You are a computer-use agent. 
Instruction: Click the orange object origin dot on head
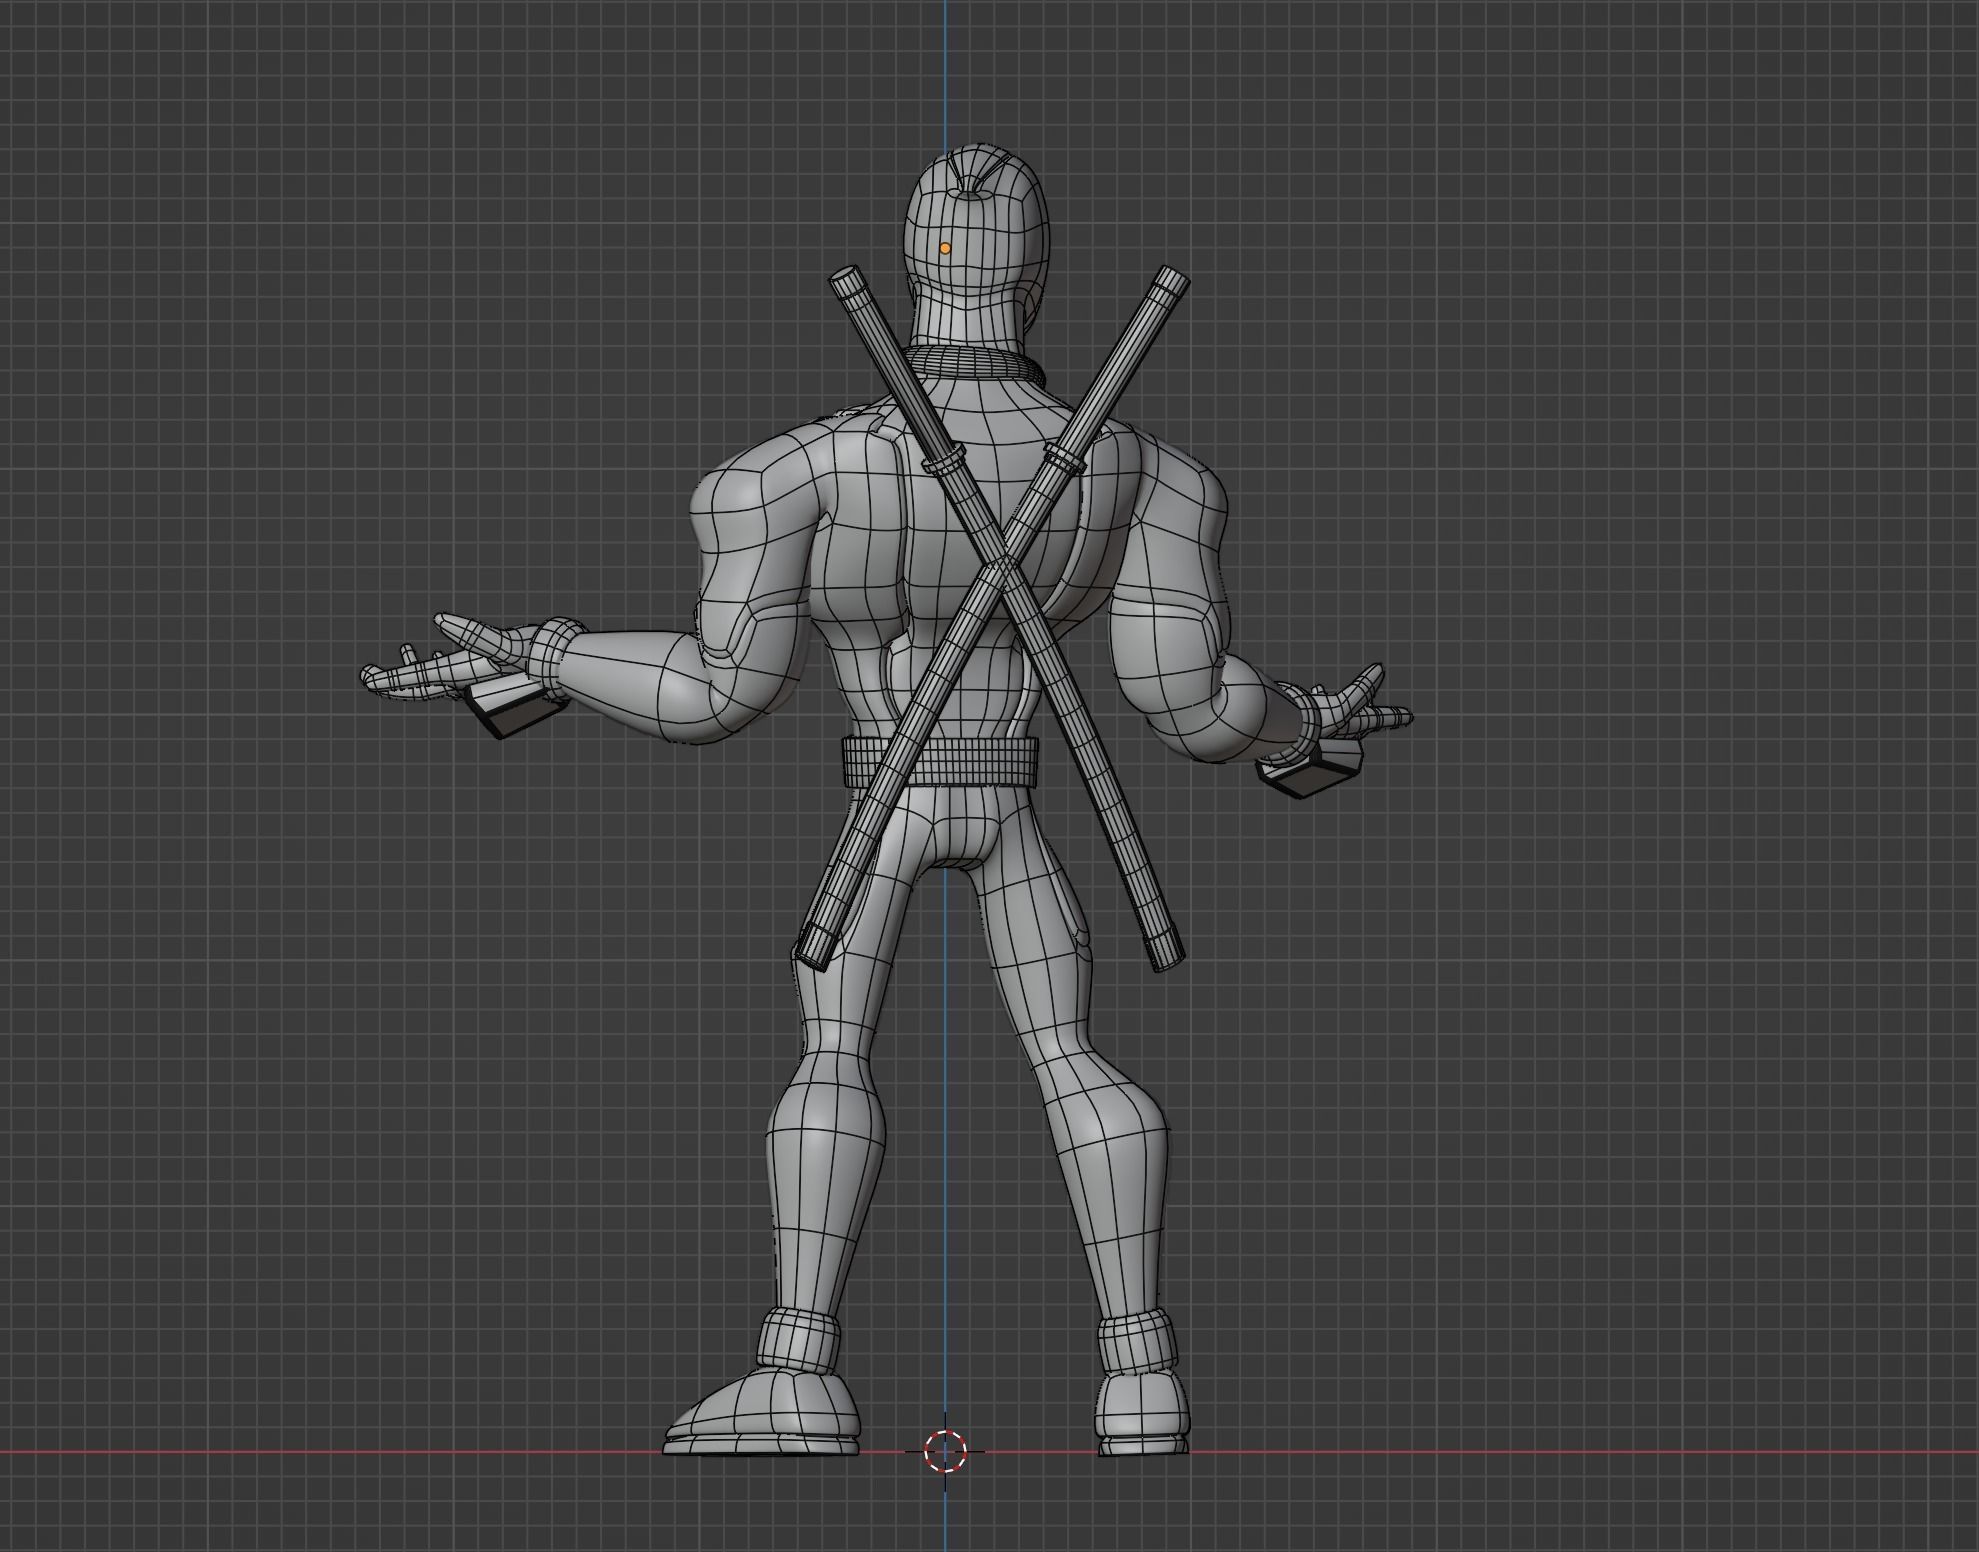click(x=945, y=248)
